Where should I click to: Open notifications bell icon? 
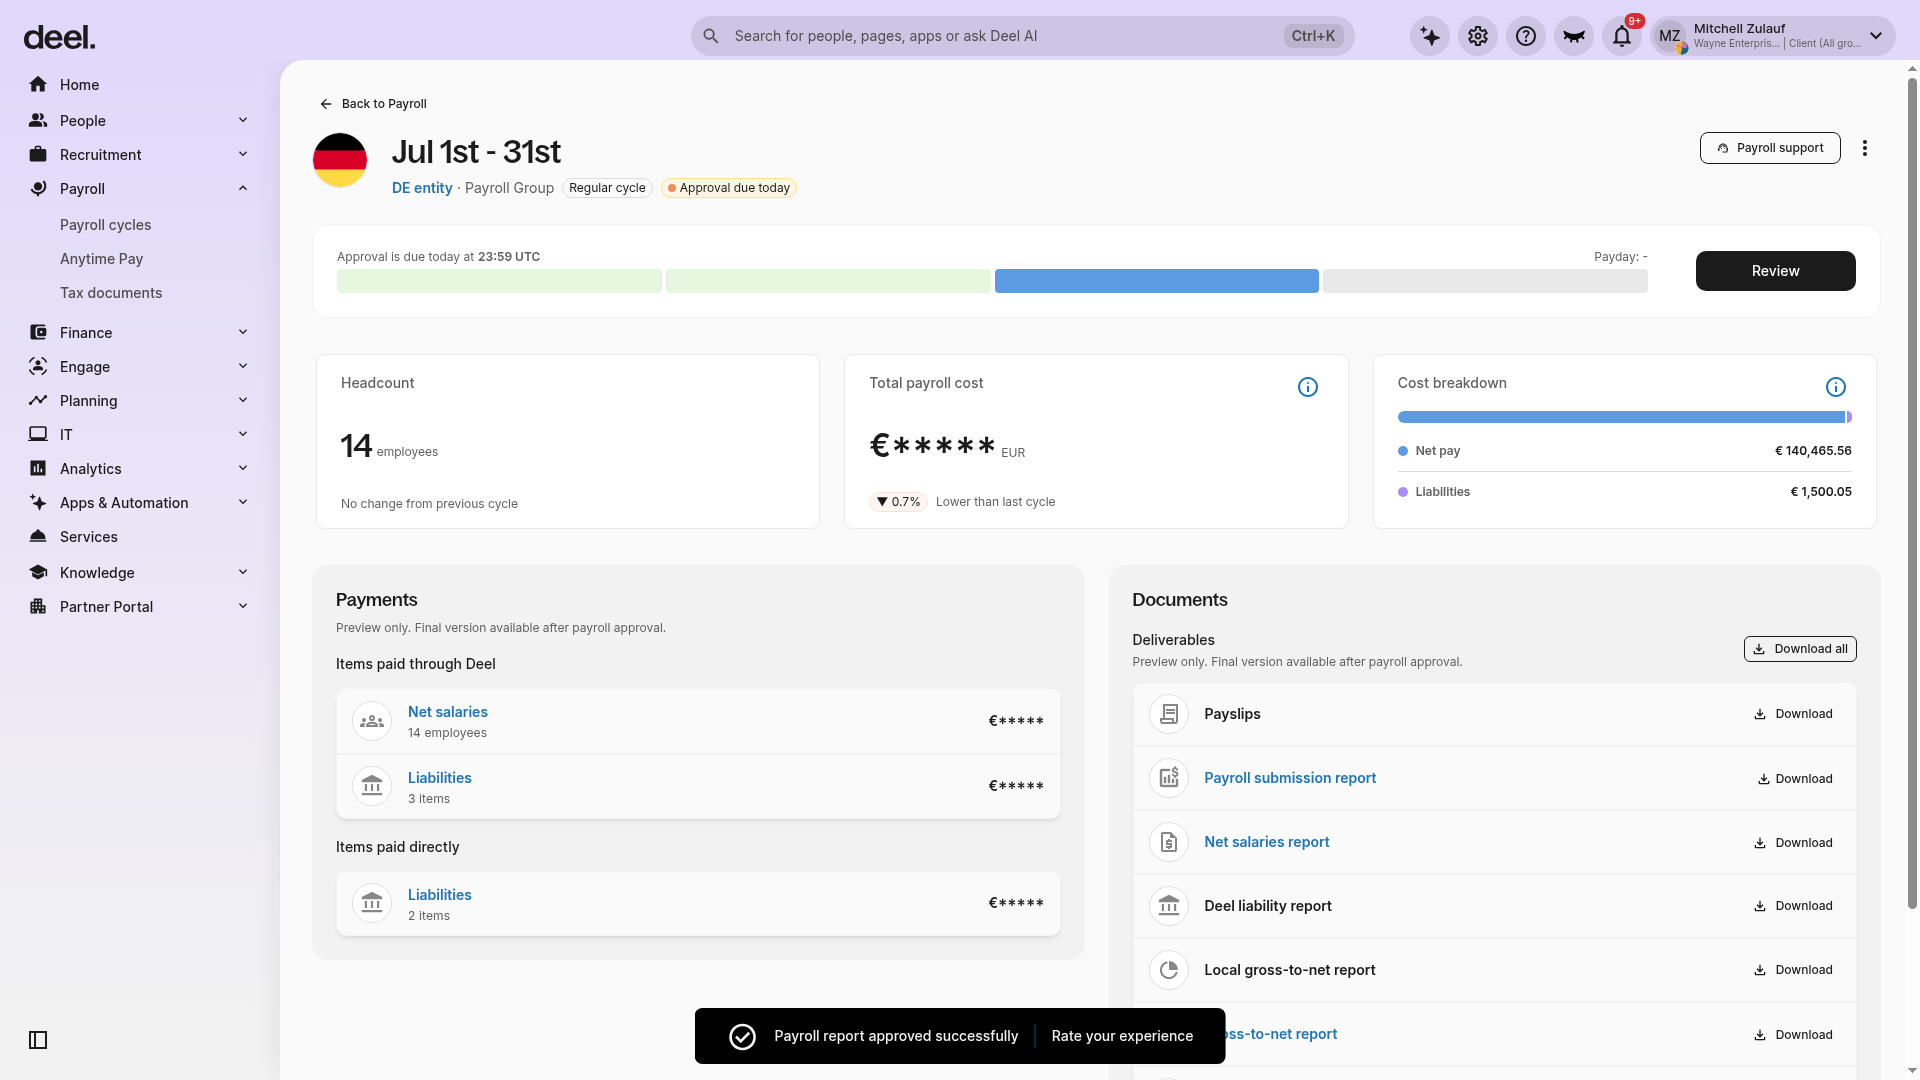coord(1622,36)
